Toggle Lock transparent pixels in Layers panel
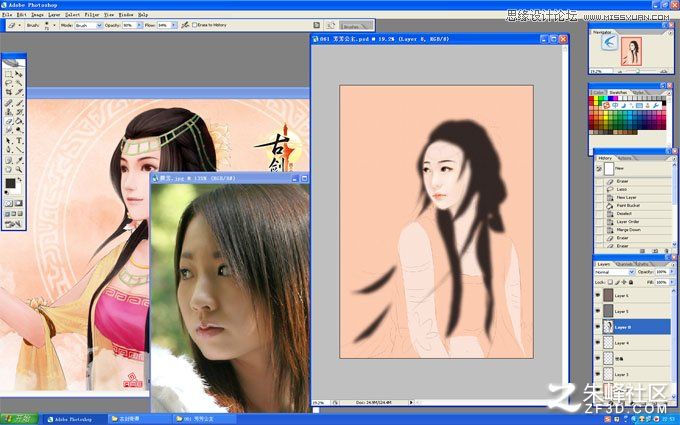 click(610, 282)
